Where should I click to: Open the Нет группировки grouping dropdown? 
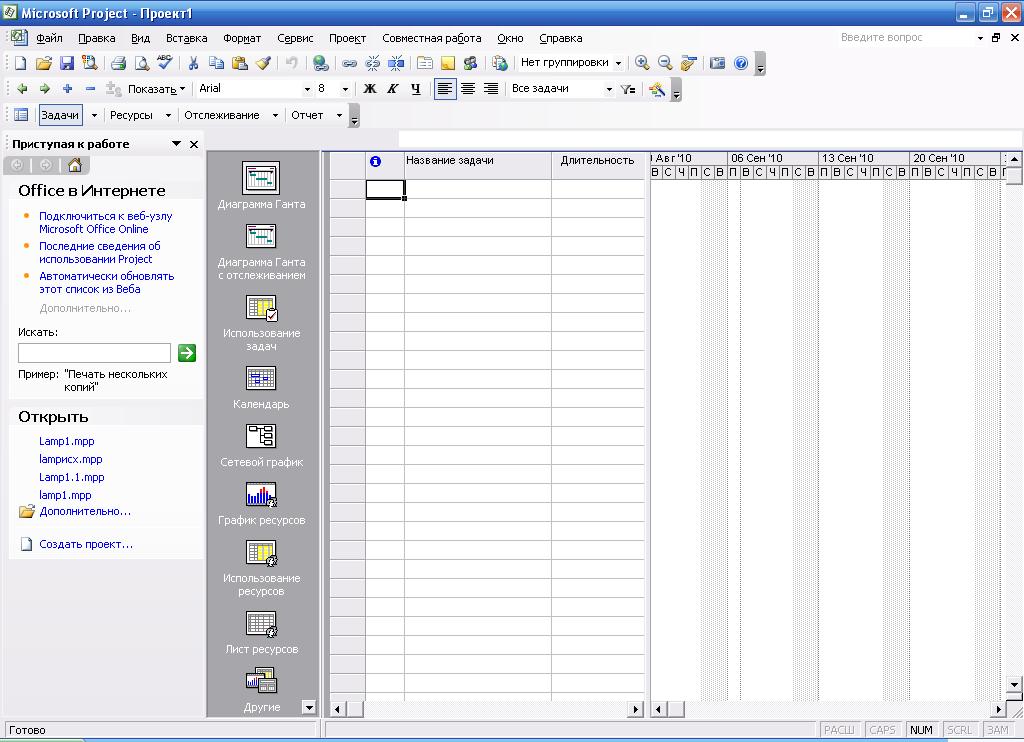pyautogui.click(x=618, y=63)
